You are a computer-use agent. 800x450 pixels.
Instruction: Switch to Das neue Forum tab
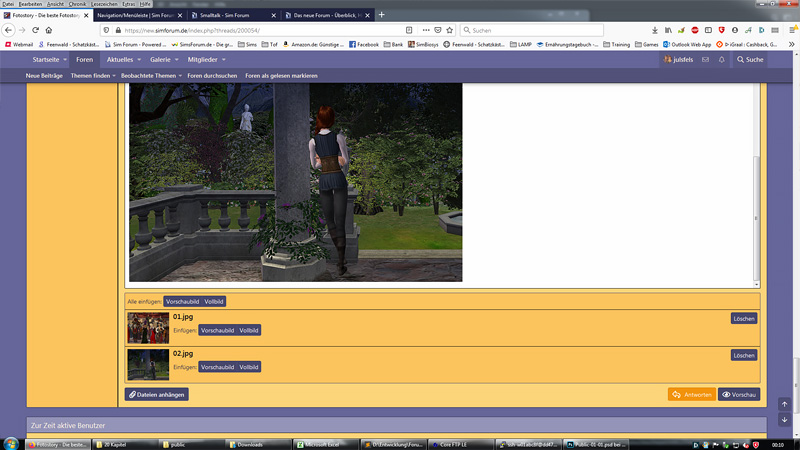pos(322,15)
